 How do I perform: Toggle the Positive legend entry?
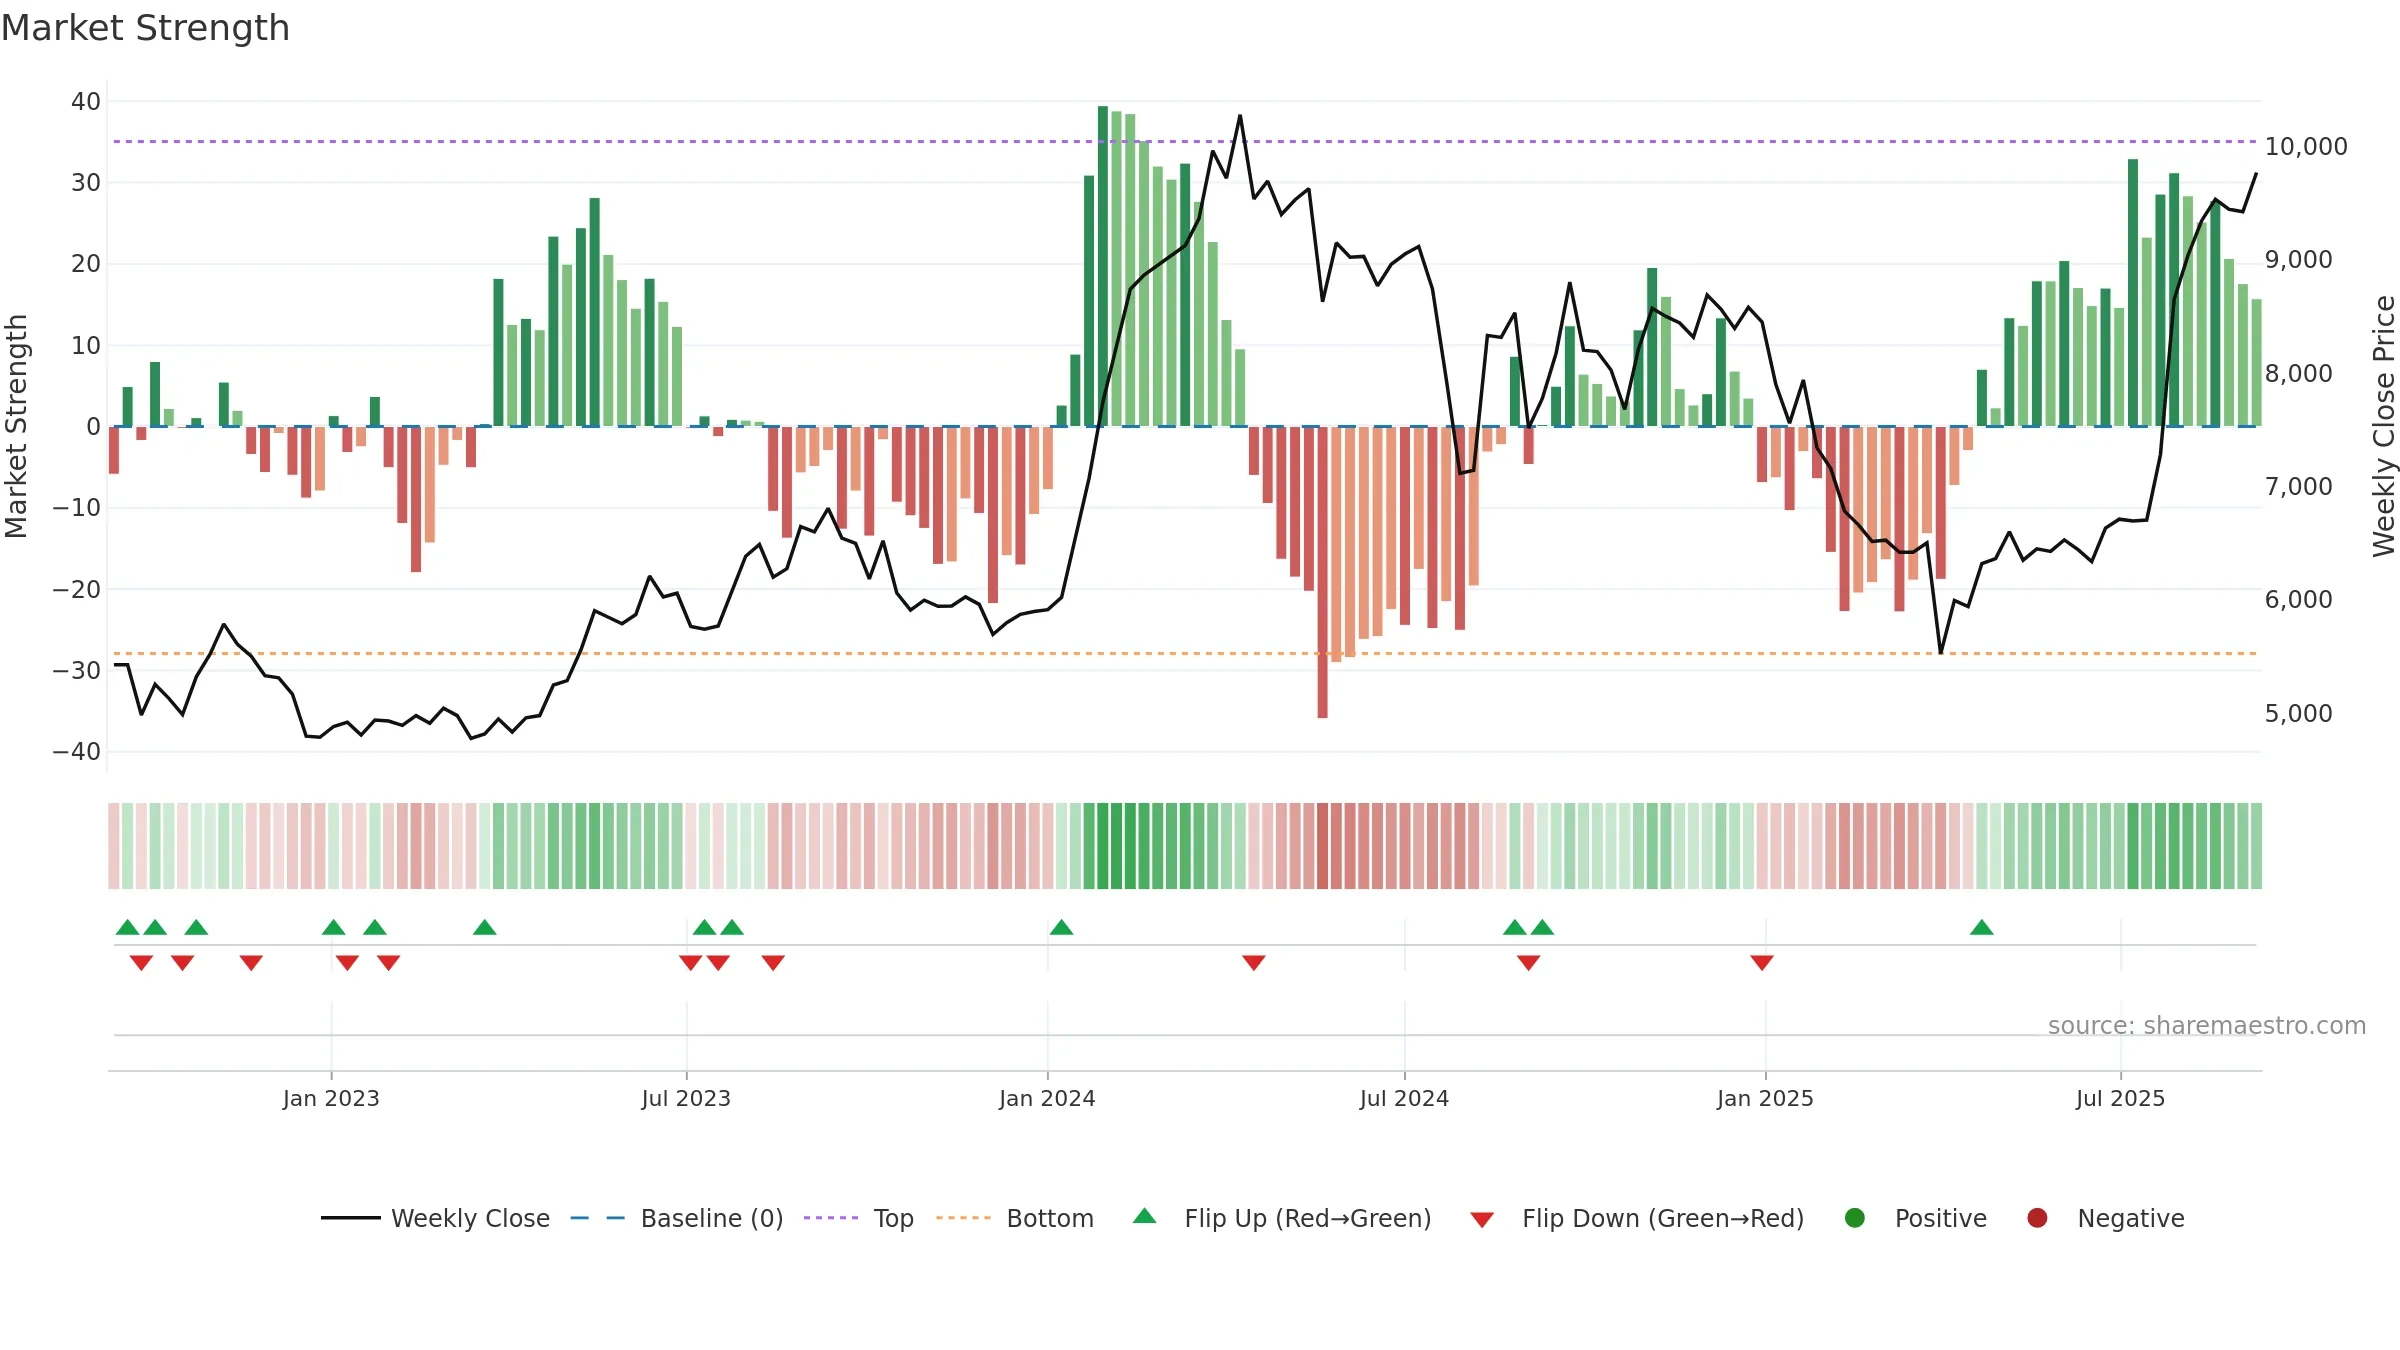1915,1218
